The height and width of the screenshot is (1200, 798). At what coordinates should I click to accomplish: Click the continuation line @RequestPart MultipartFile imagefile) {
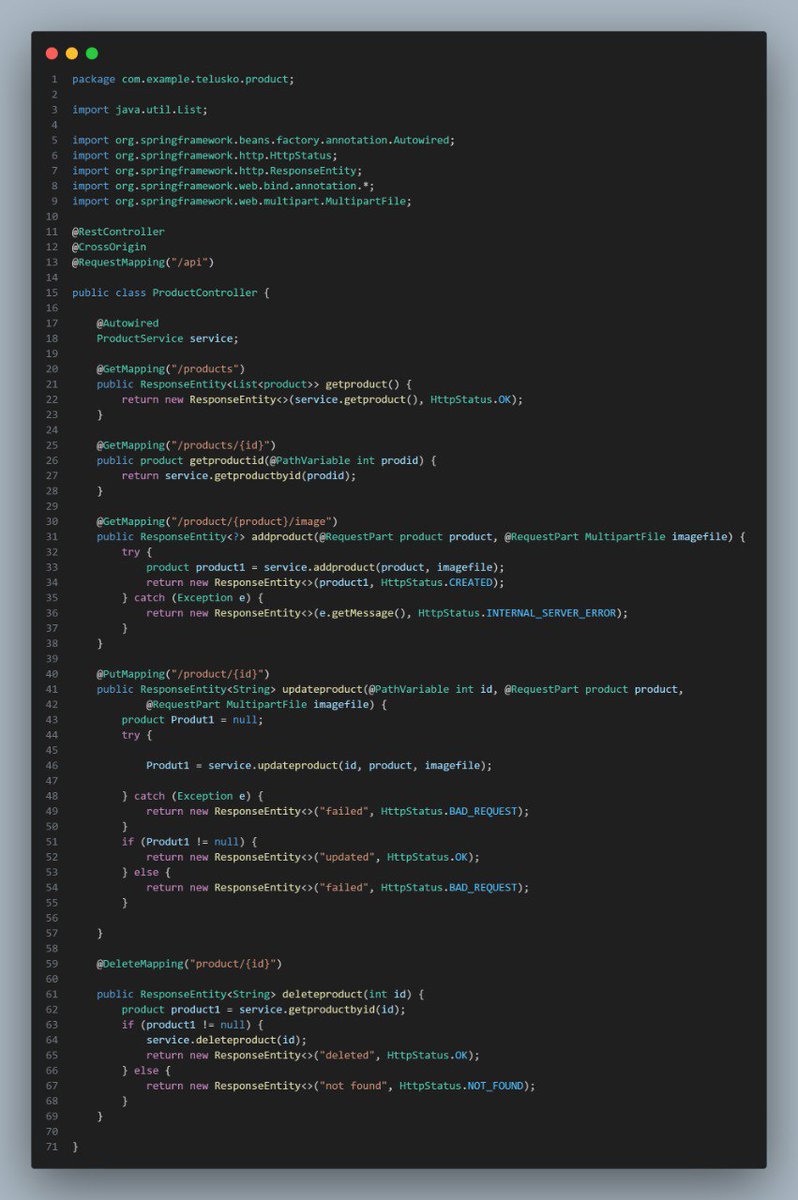point(266,704)
